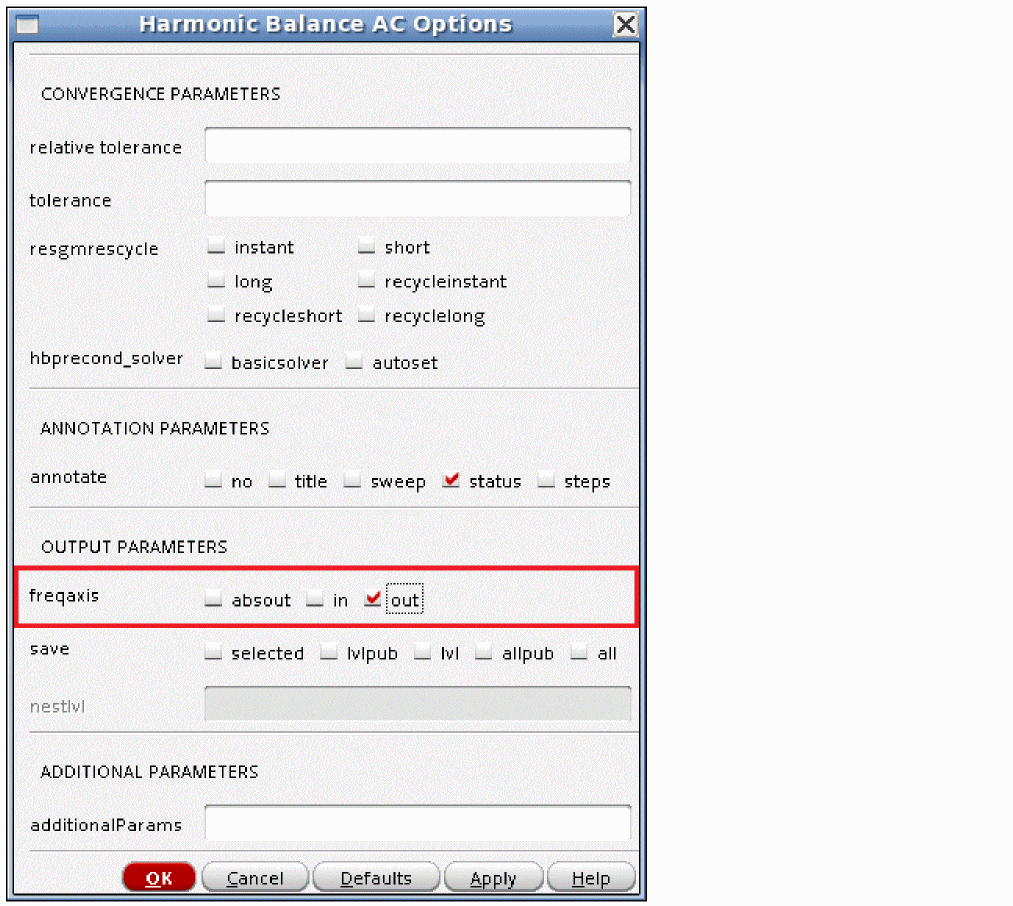The image size is (1013, 906).
Task: Check the recycleinstant option
Action: pyautogui.click(x=366, y=280)
